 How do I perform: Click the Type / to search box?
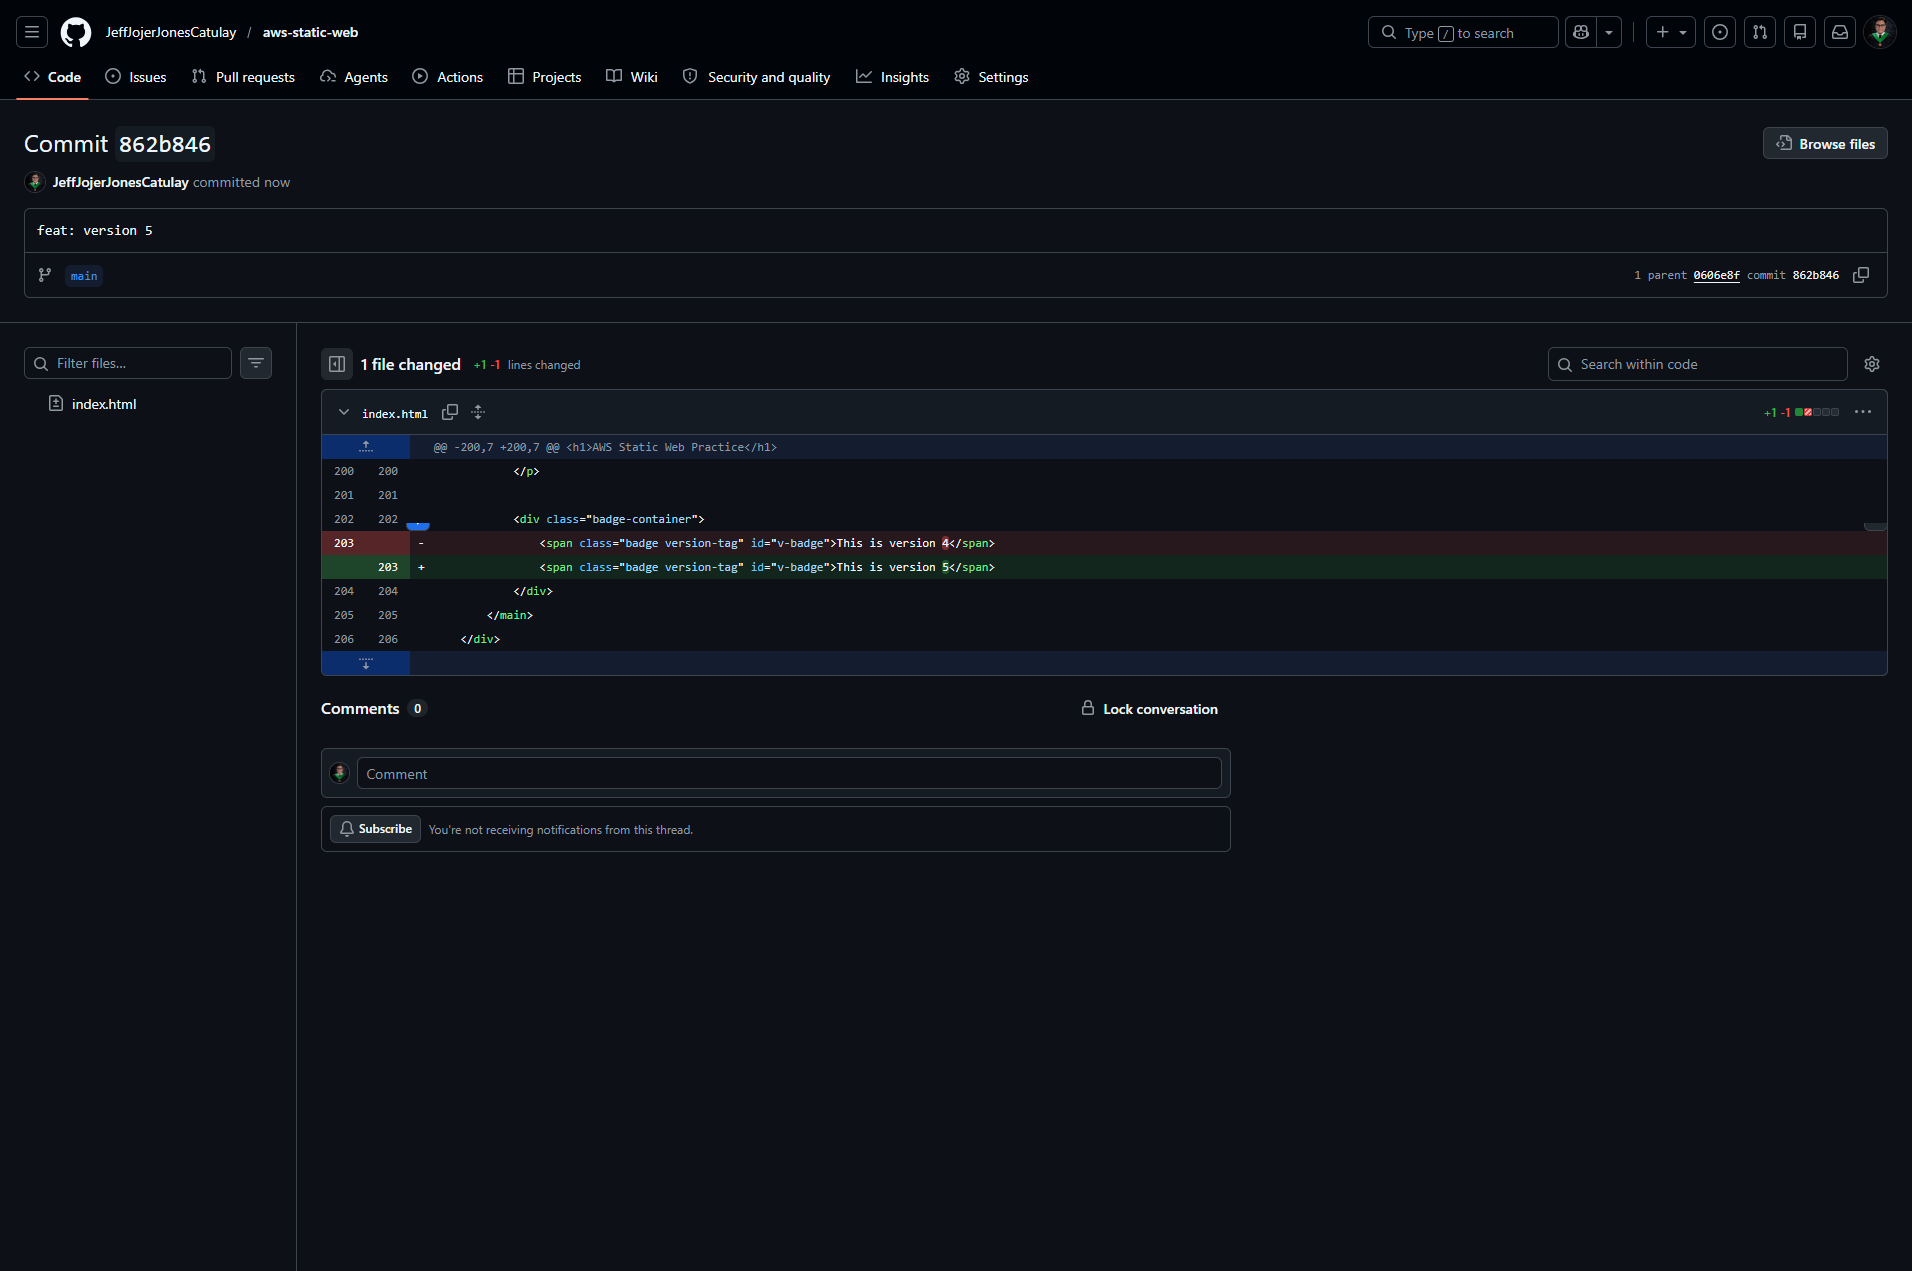(x=1462, y=32)
